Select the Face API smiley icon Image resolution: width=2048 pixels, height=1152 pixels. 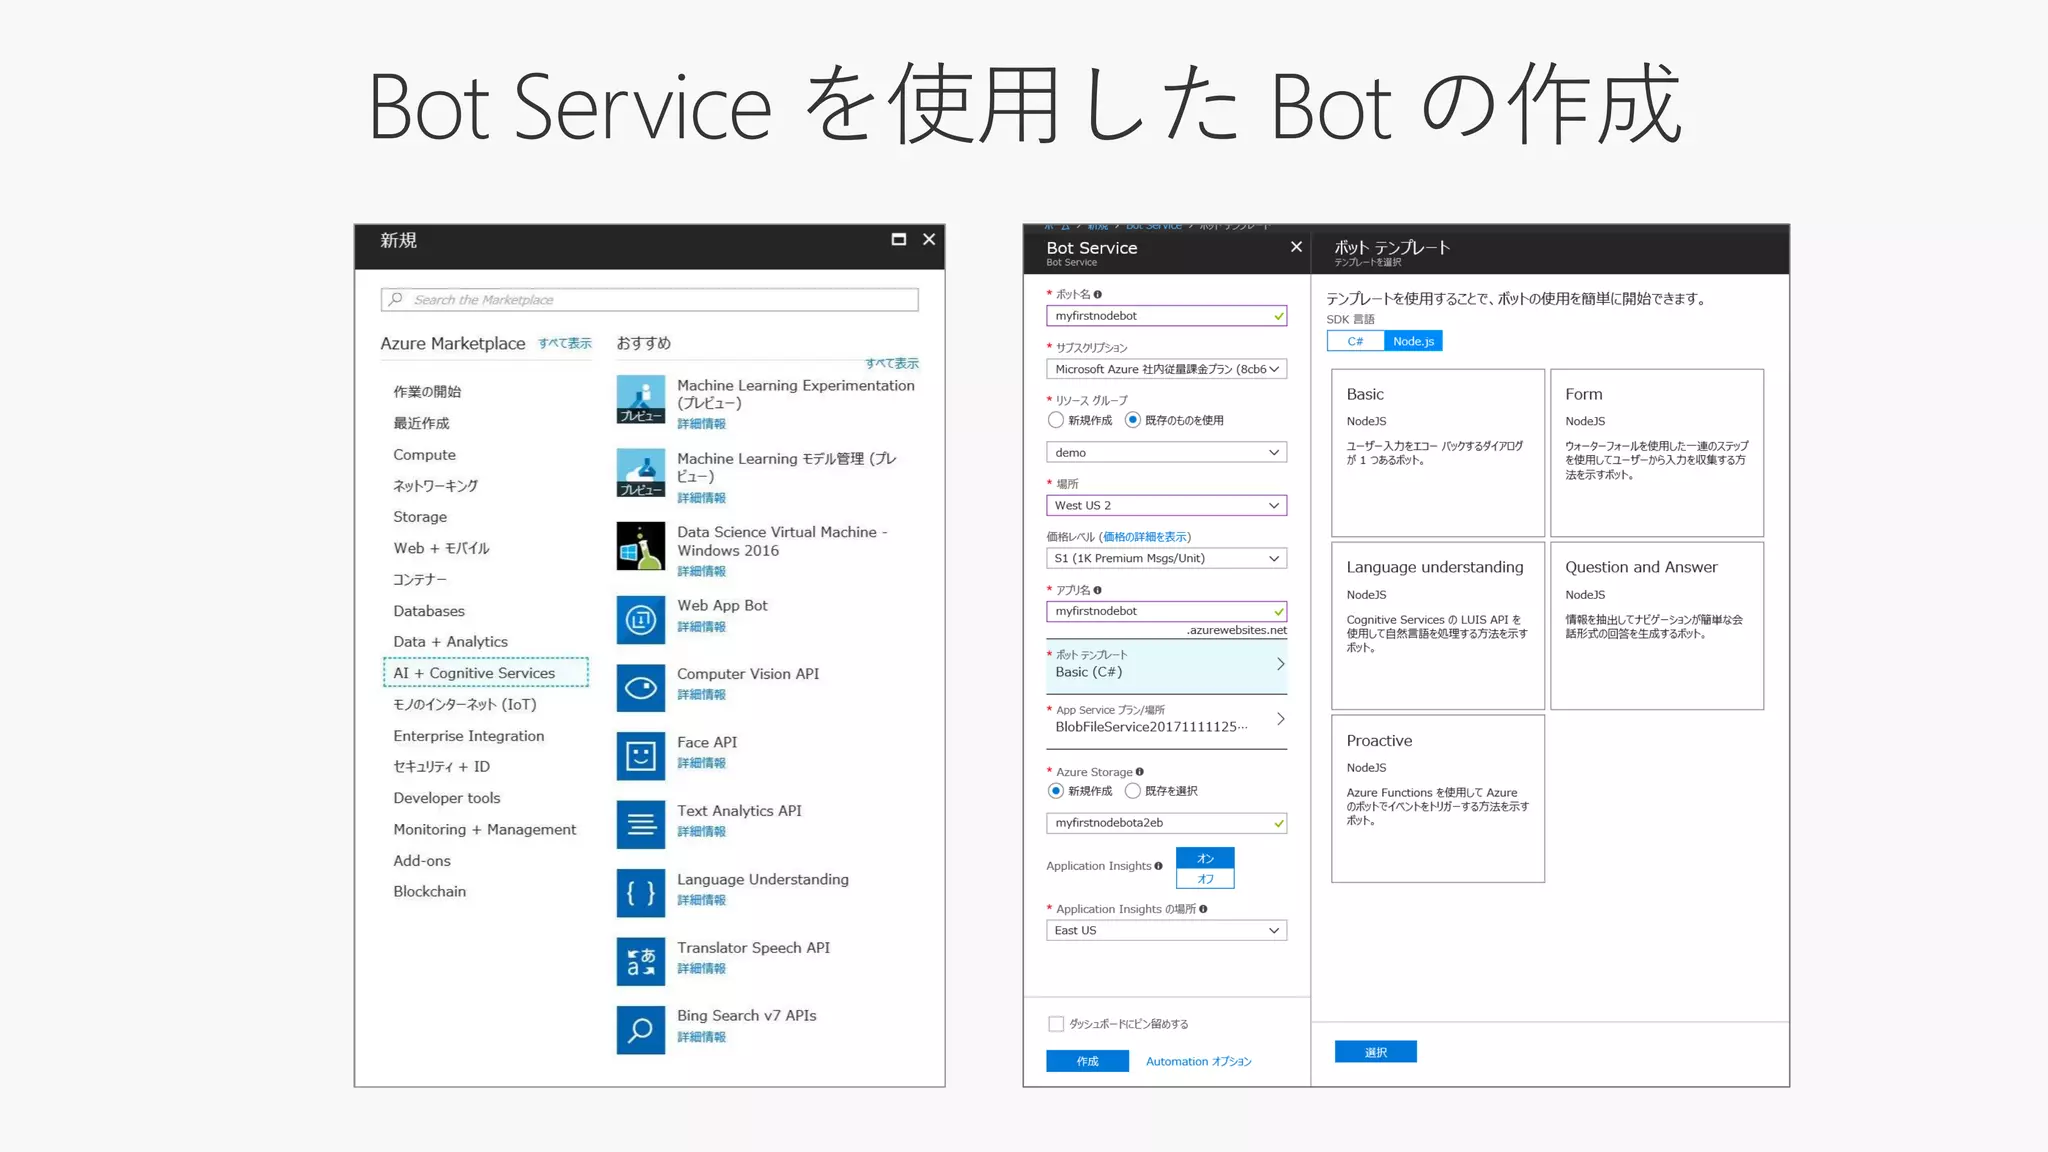click(640, 756)
